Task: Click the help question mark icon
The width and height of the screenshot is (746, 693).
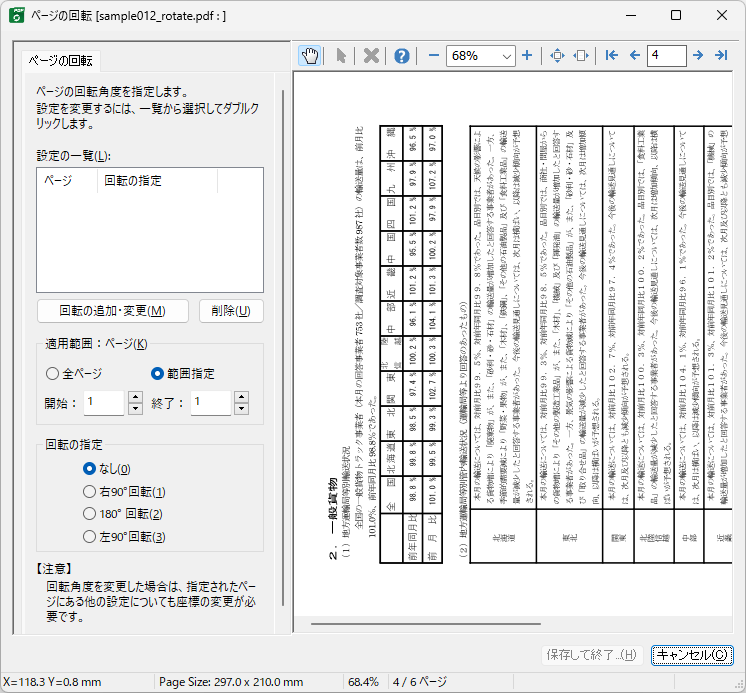Action: [x=402, y=56]
